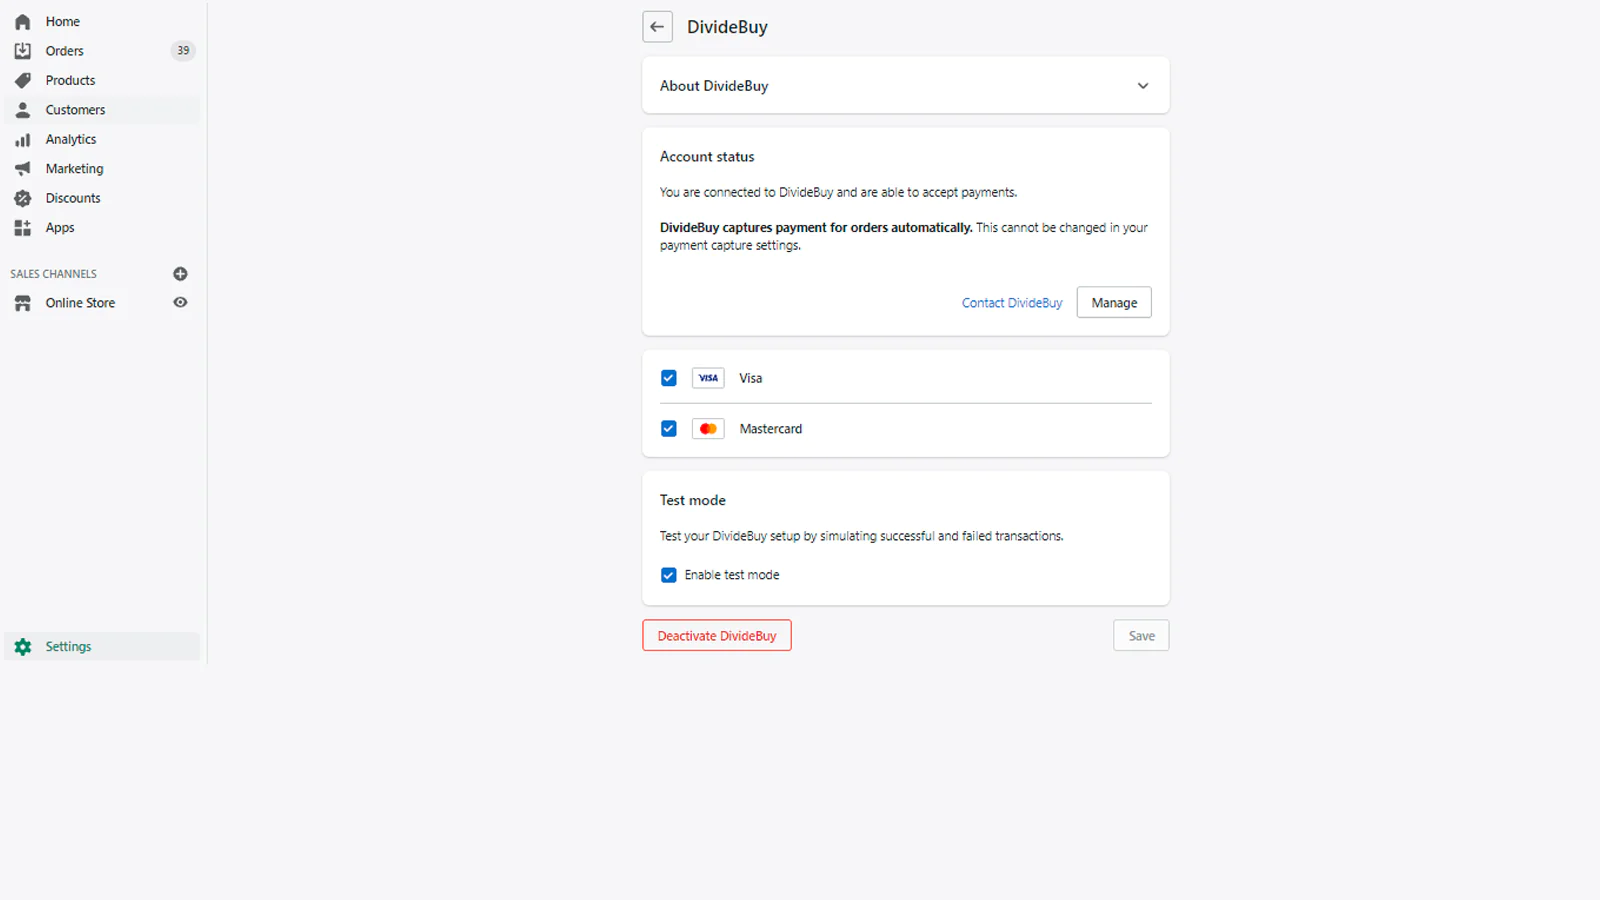Screen dimensions: 1600x900
Task: Click the Online Store storefront icon
Action: point(22,303)
